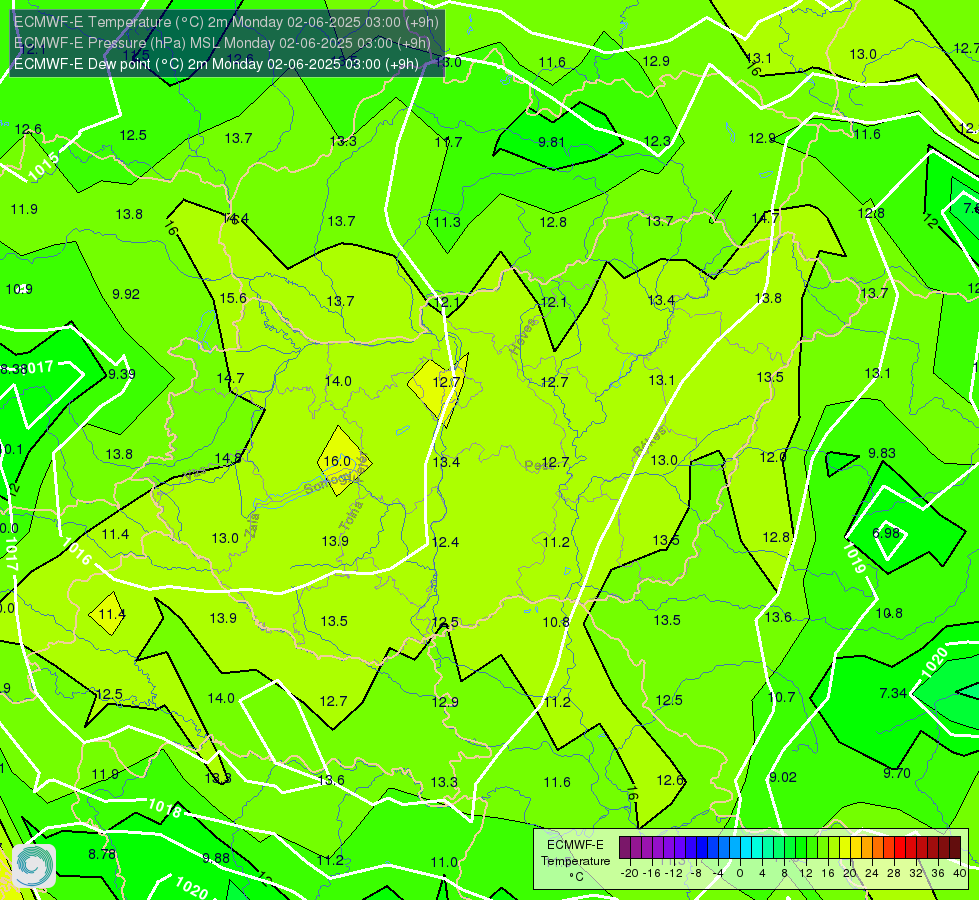Click the Heves county label
Screen dimensions: 979x900
[x=523, y=336]
